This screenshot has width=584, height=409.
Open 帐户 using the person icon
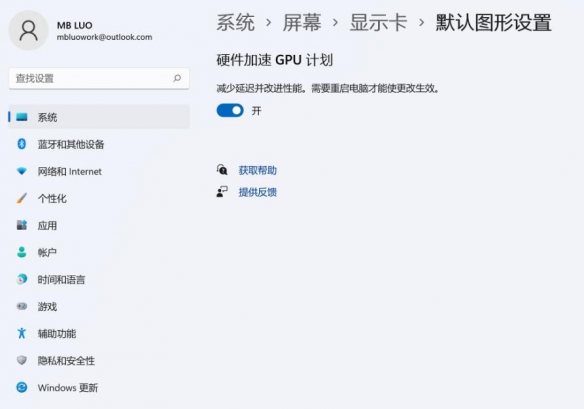(22, 252)
